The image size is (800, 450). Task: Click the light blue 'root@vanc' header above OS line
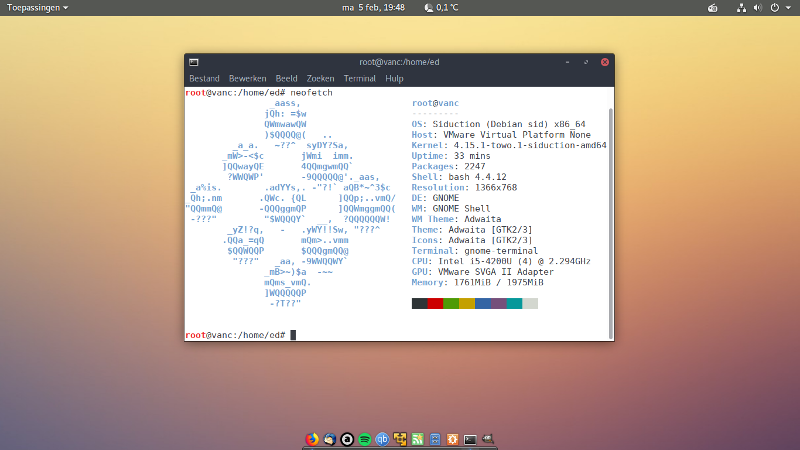click(x=435, y=103)
